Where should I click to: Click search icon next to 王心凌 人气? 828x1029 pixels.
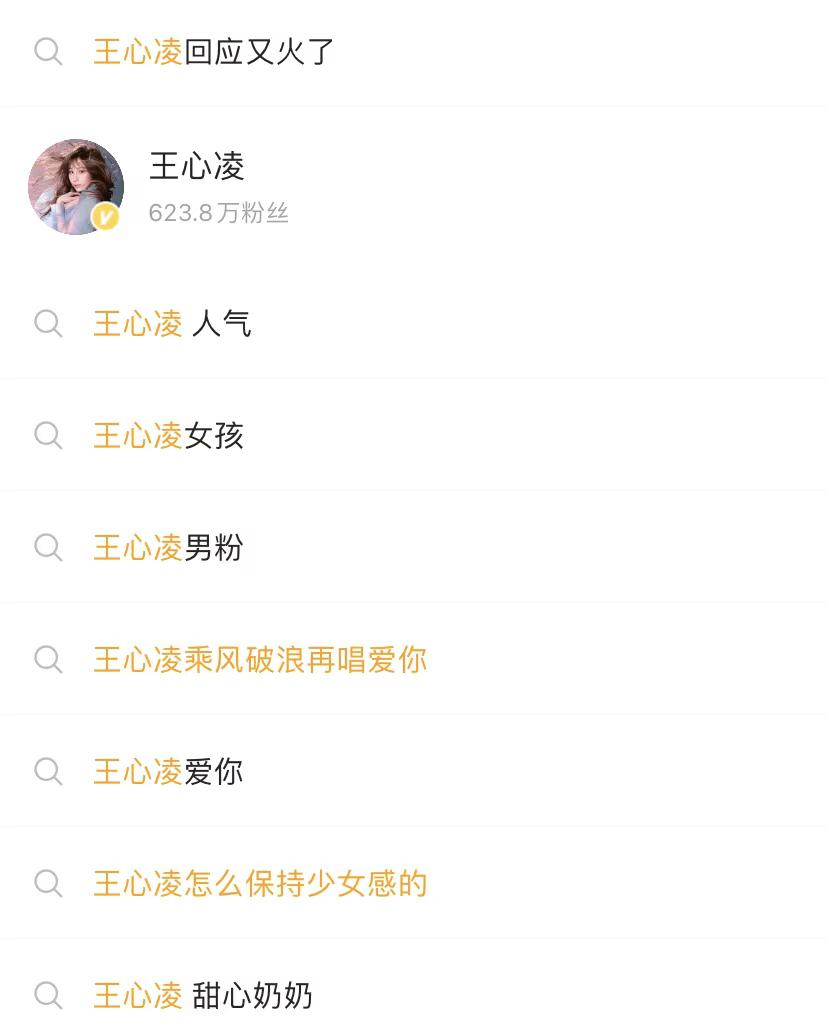click(x=48, y=323)
